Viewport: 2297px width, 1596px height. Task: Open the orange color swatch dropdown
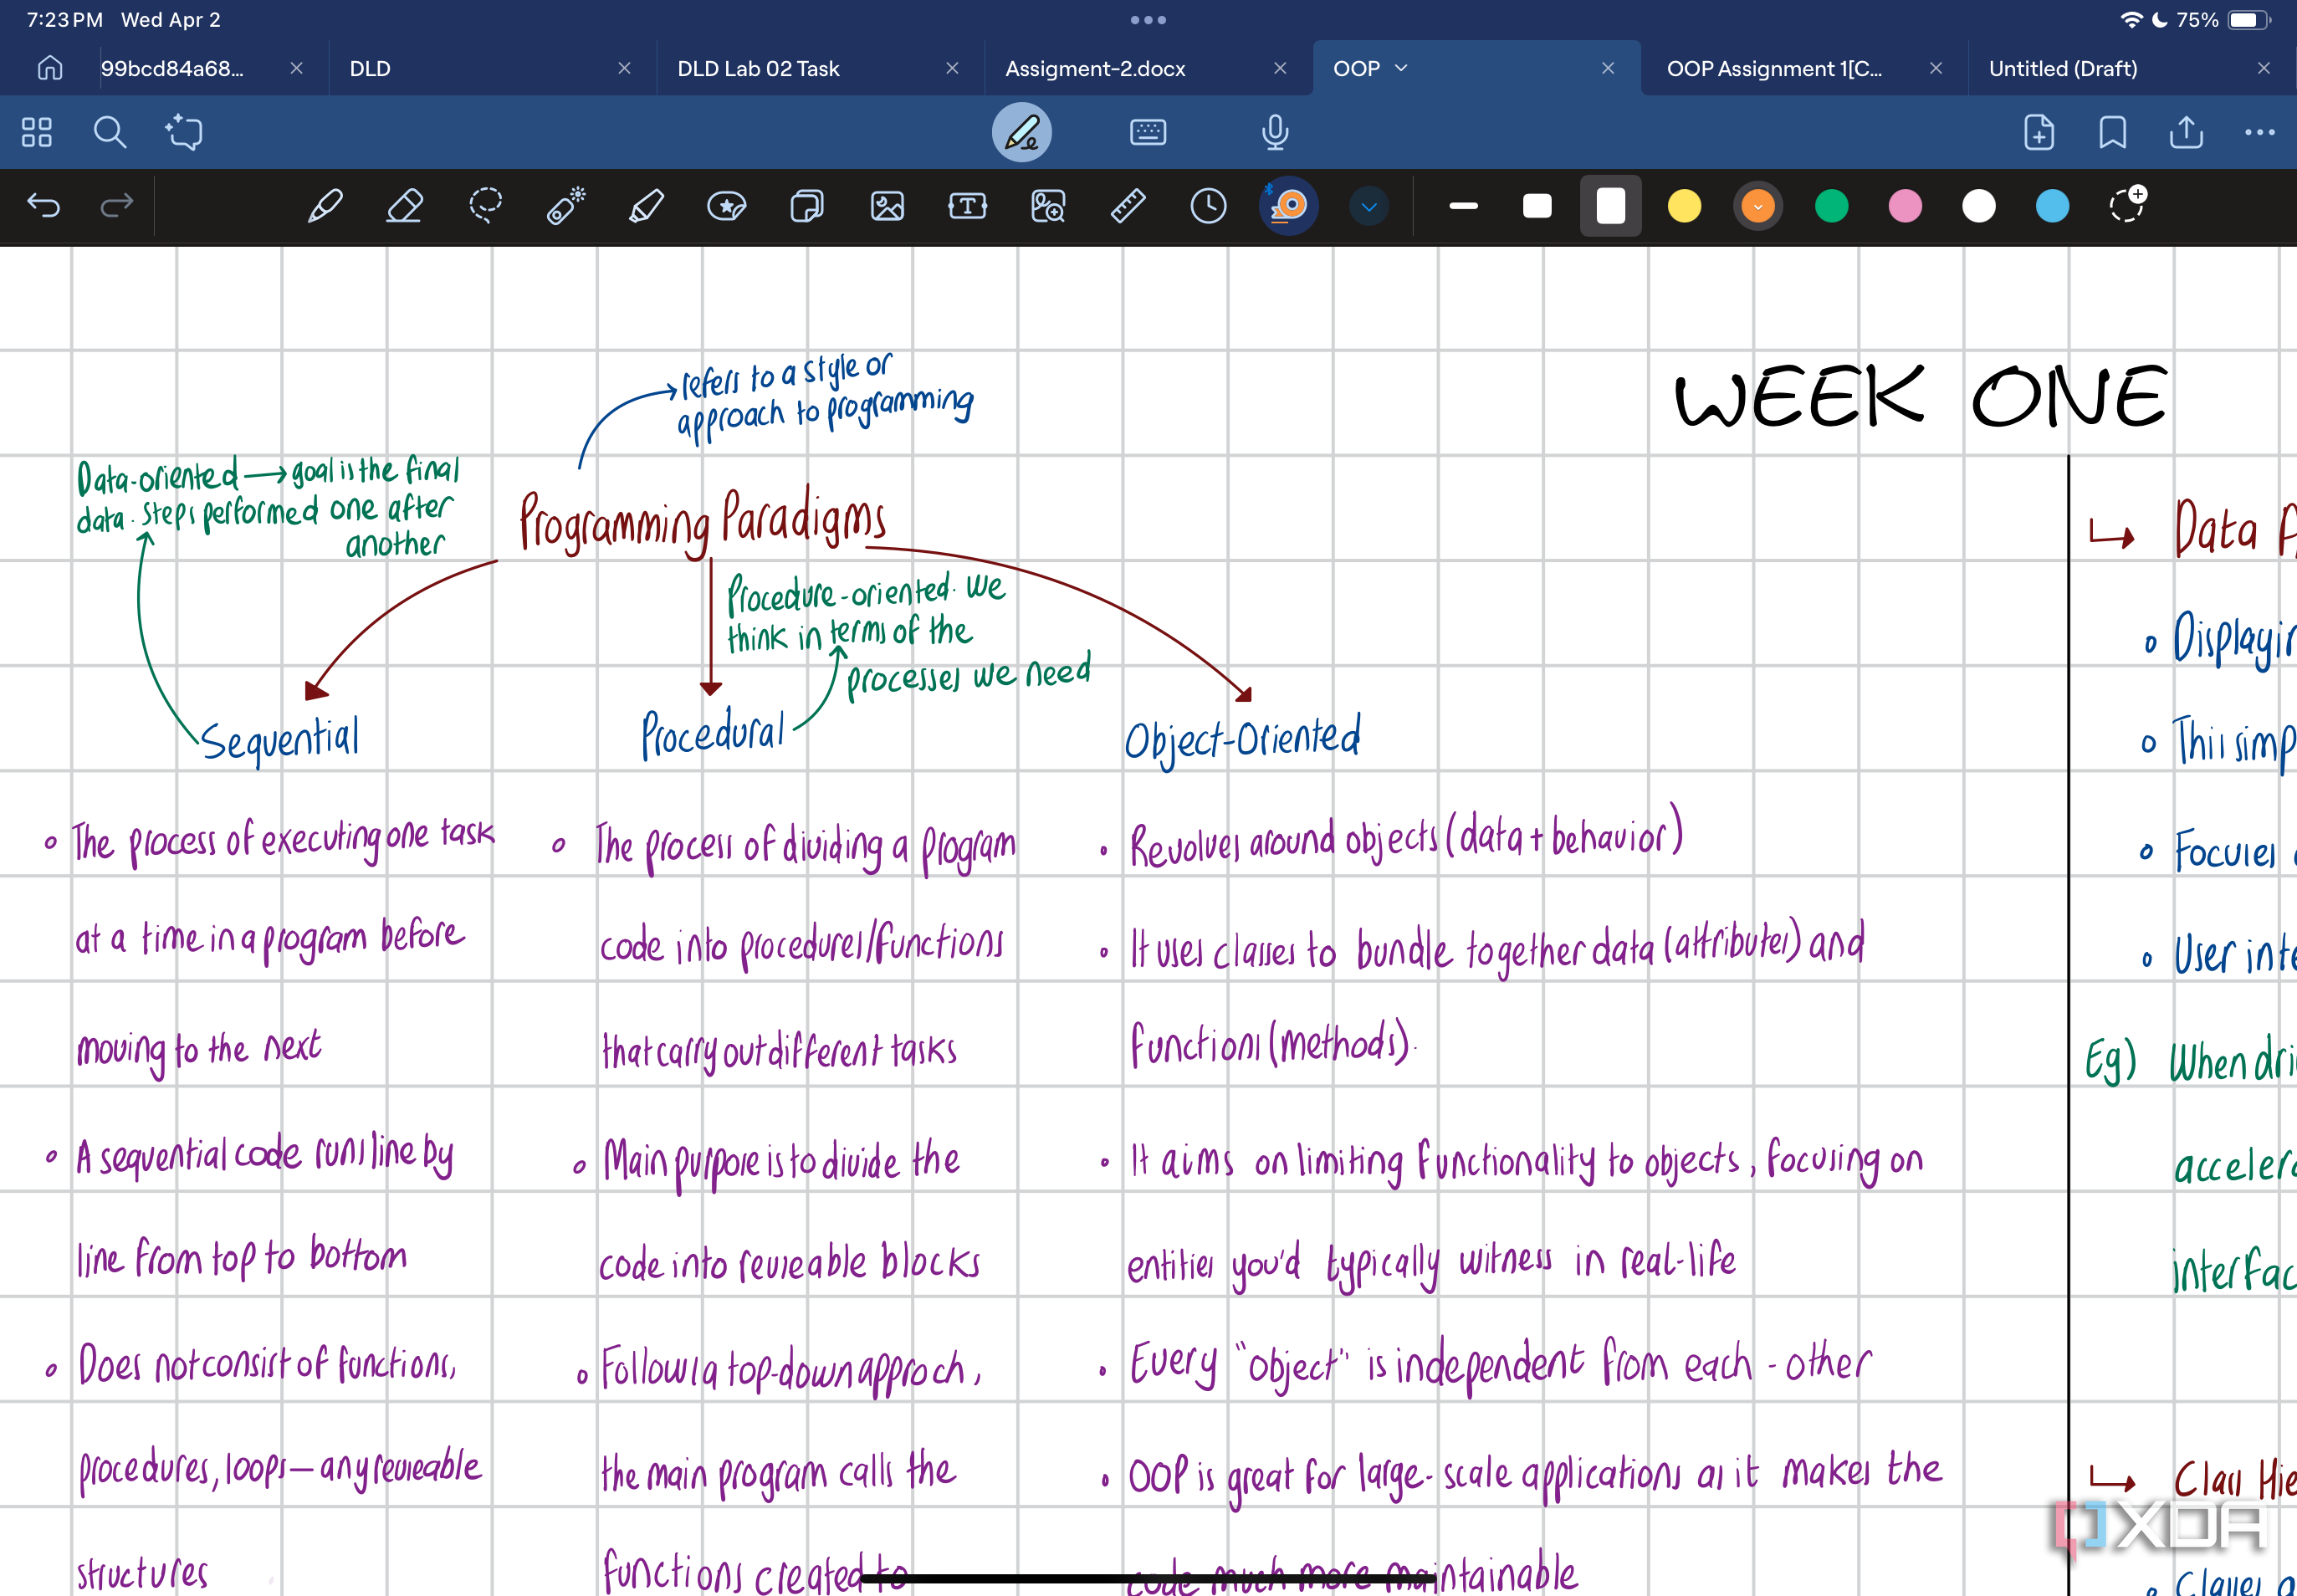[1758, 206]
